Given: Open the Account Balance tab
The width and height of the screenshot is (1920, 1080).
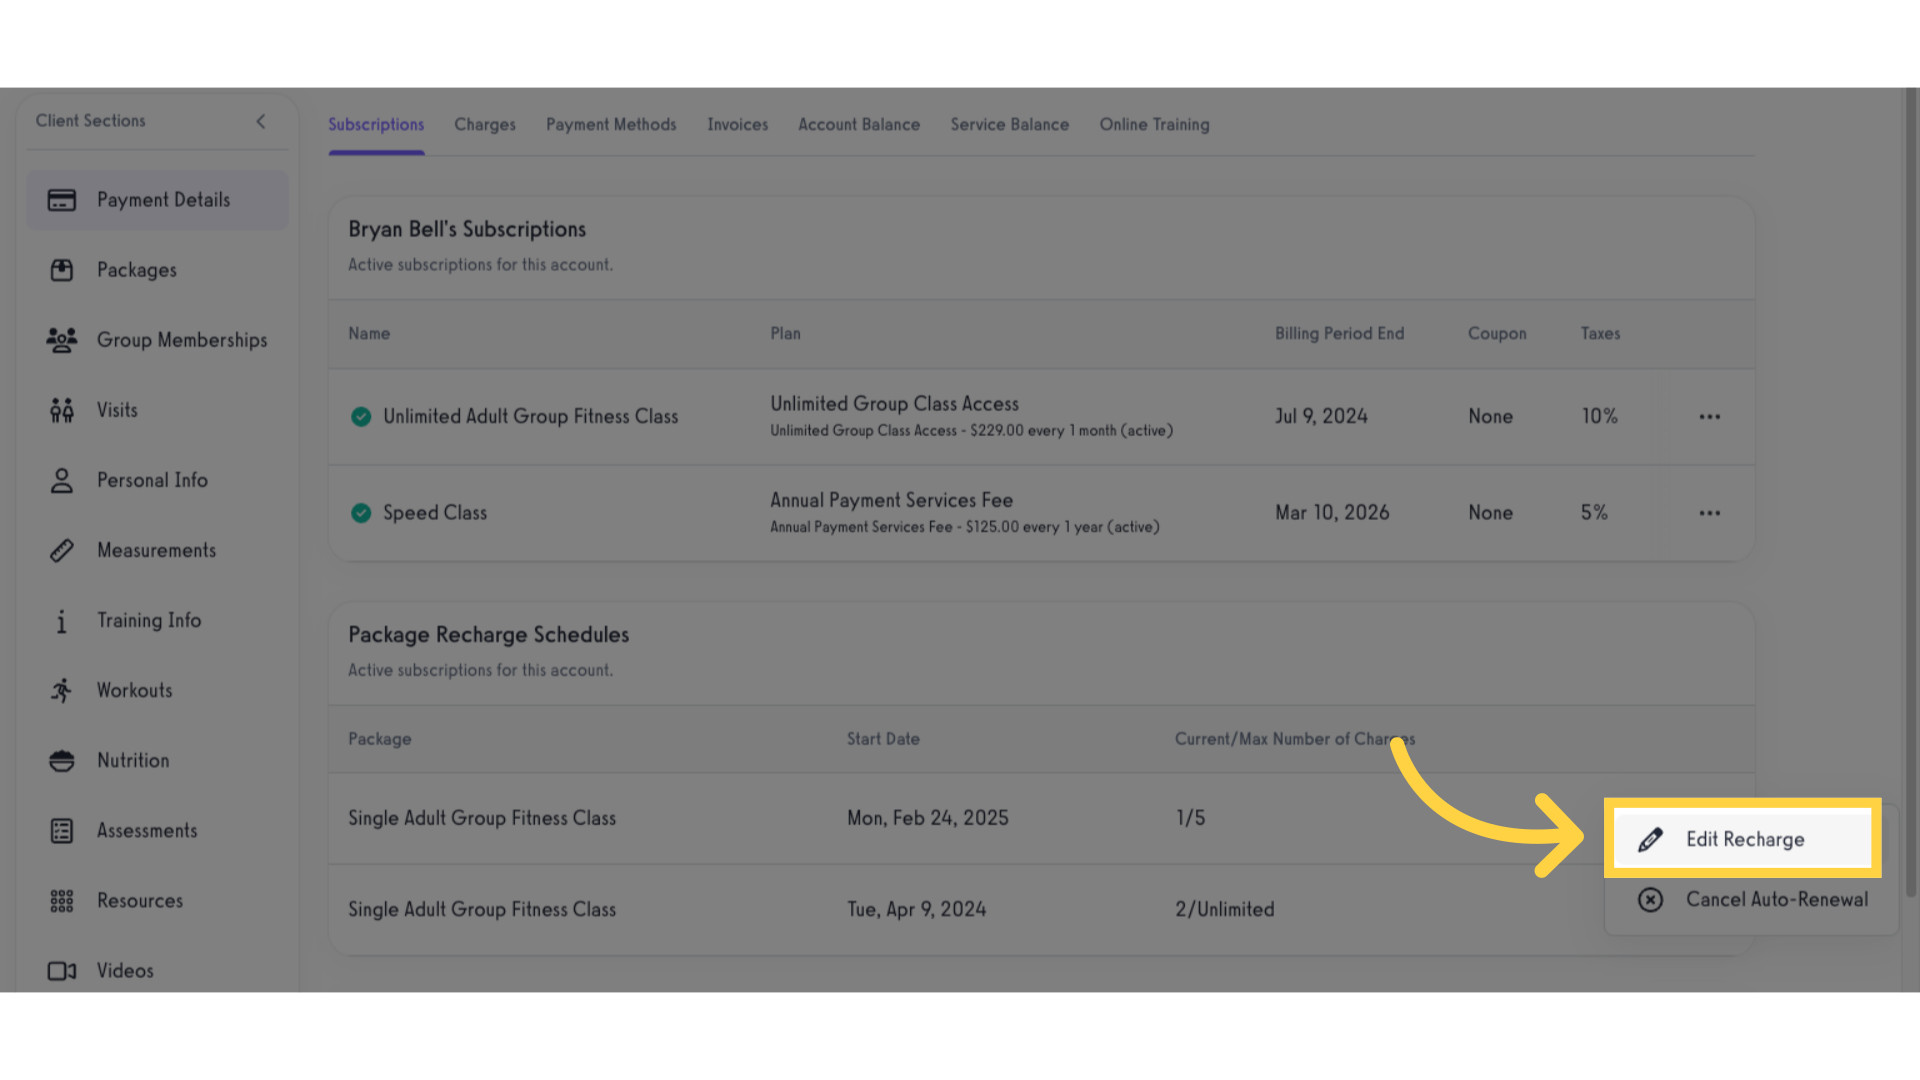Looking at the screenshot, I should click(859, 125).
